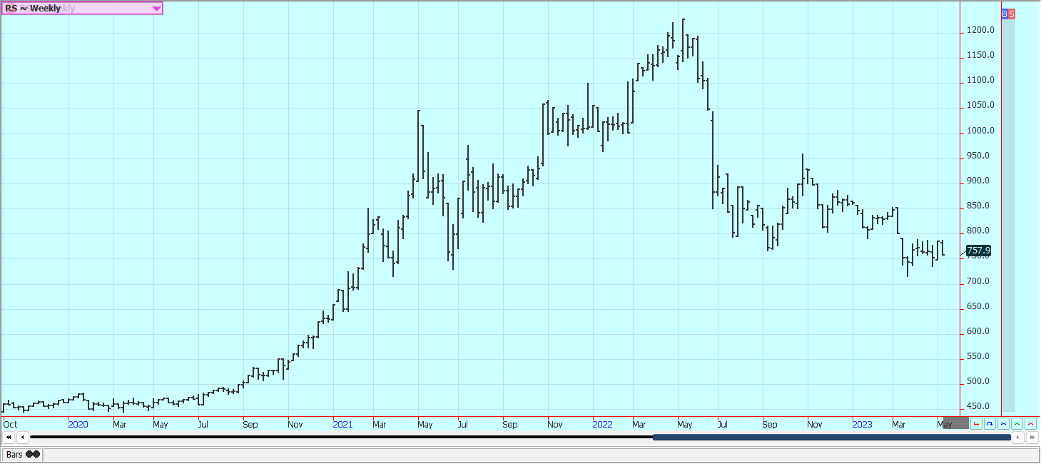Click the binoculars icon beside Bars
This screenshot has width=1042, height=464.
(x=33, y=454)
